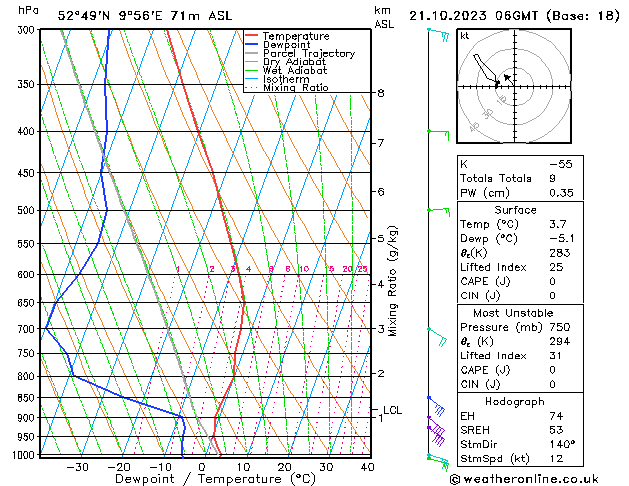Click the red Temperature legend line

pos(251,36)
